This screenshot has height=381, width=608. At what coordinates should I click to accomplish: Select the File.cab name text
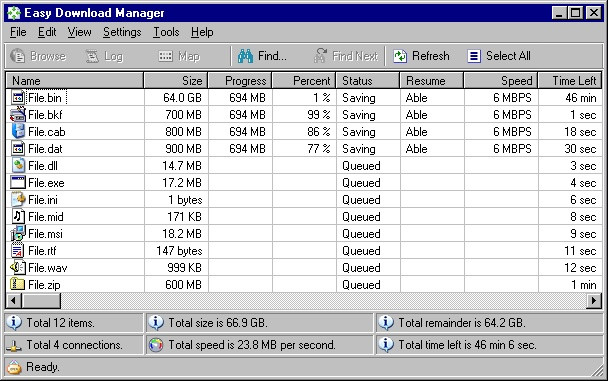(x=47, y=132)
